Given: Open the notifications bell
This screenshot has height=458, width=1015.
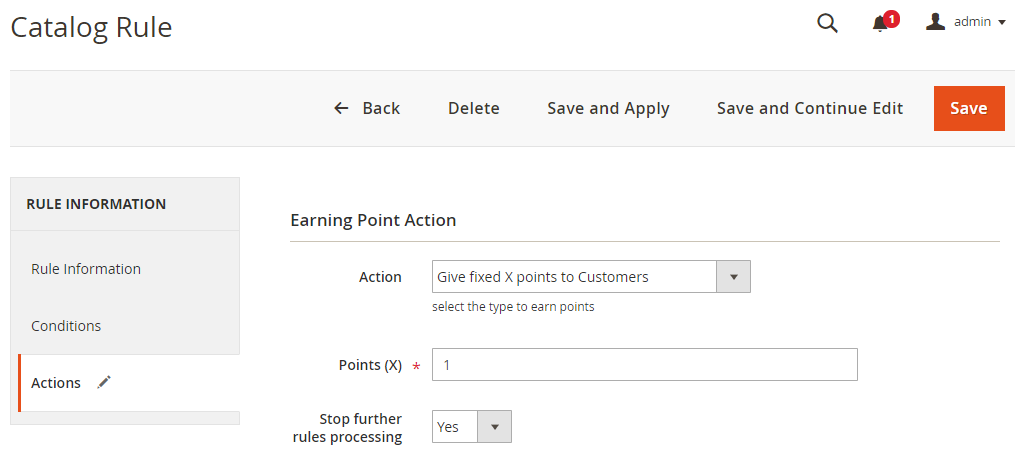Looking at the screenshot, I should pyautogui.click(x=880, y=23).
